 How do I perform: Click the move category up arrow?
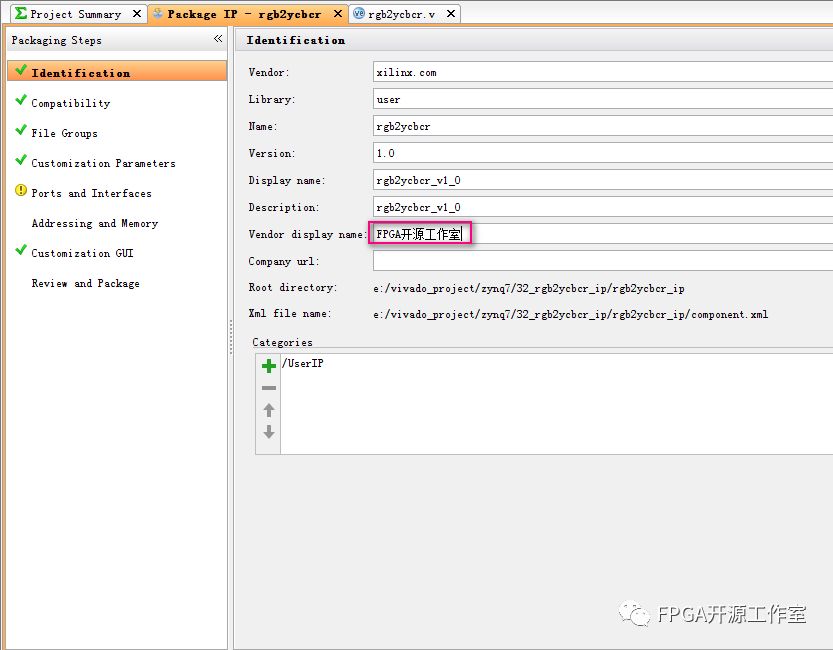[268, 410]
